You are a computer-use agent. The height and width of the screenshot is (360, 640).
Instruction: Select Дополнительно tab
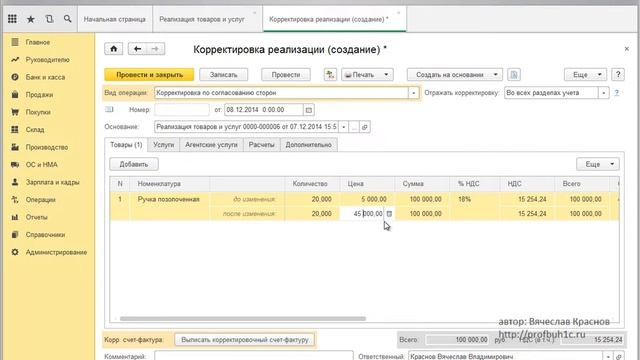tap(309, 144)
